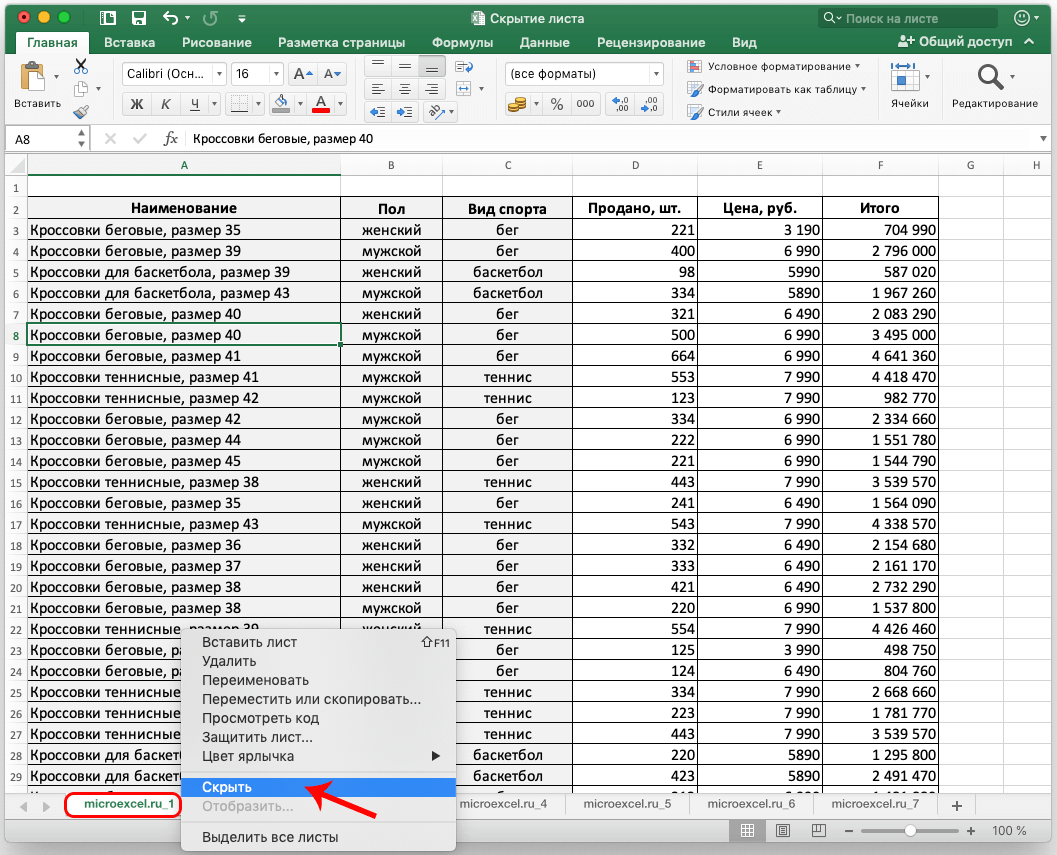1057x855 pixels.
Task: Click Общий доступ share button
Action: (955, 42)
